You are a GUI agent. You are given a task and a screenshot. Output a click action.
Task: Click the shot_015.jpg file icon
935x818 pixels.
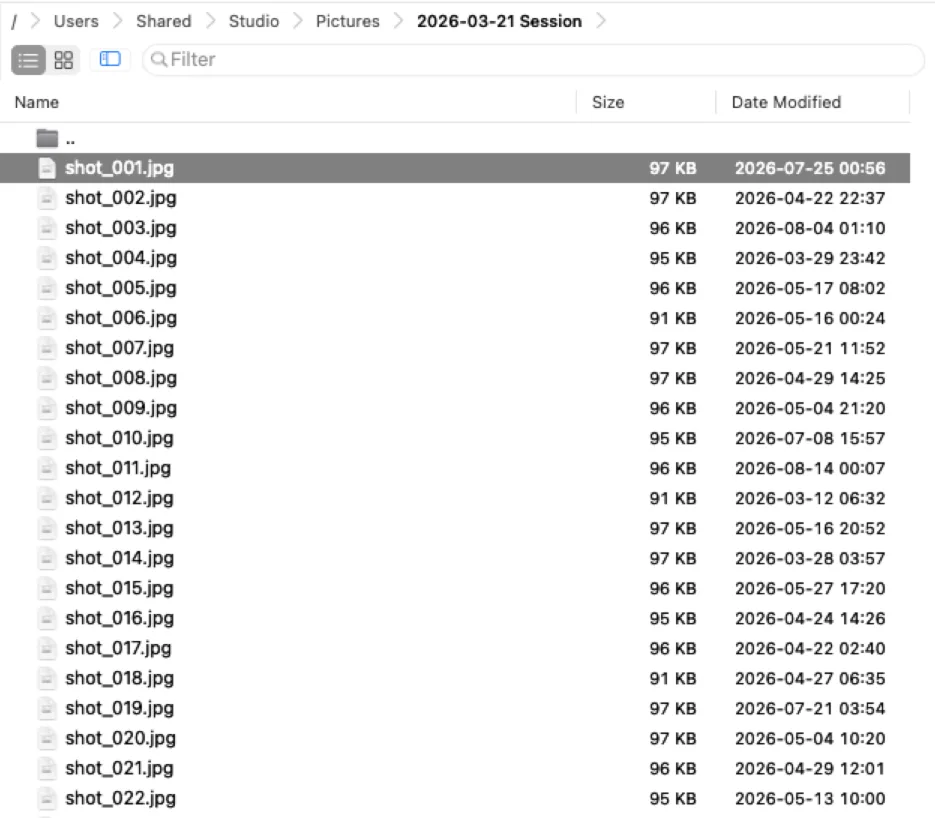[47, 588]
